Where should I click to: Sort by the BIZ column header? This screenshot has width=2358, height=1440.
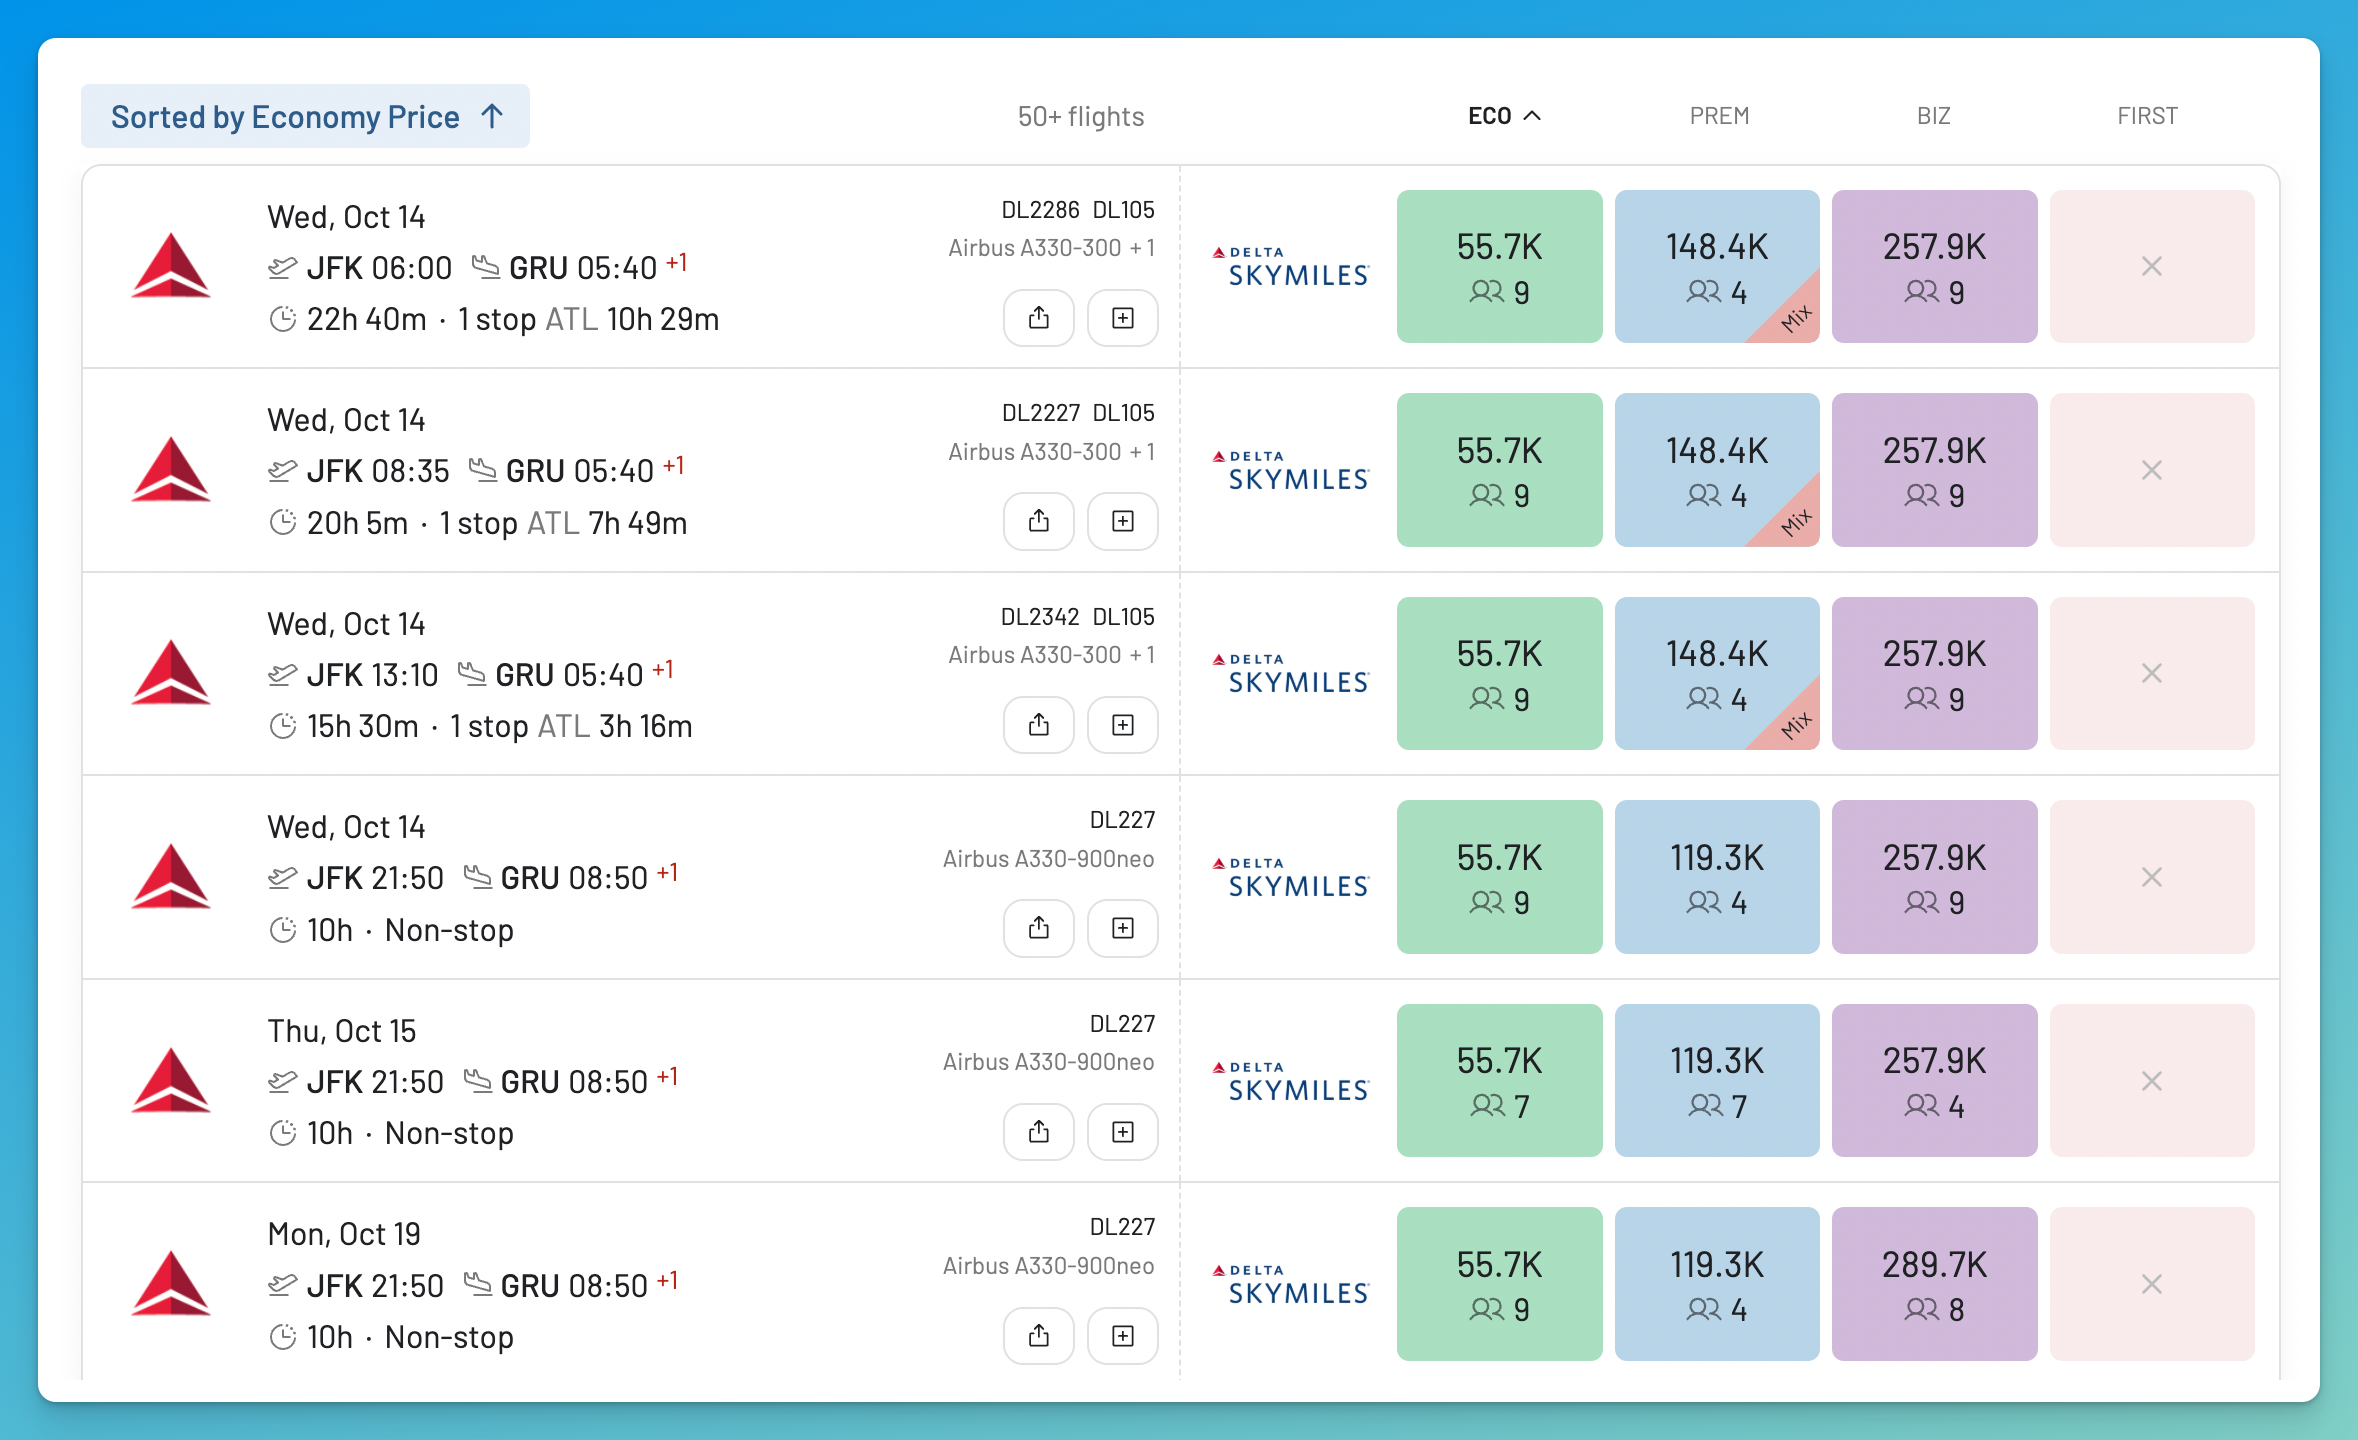[1933, 116]
